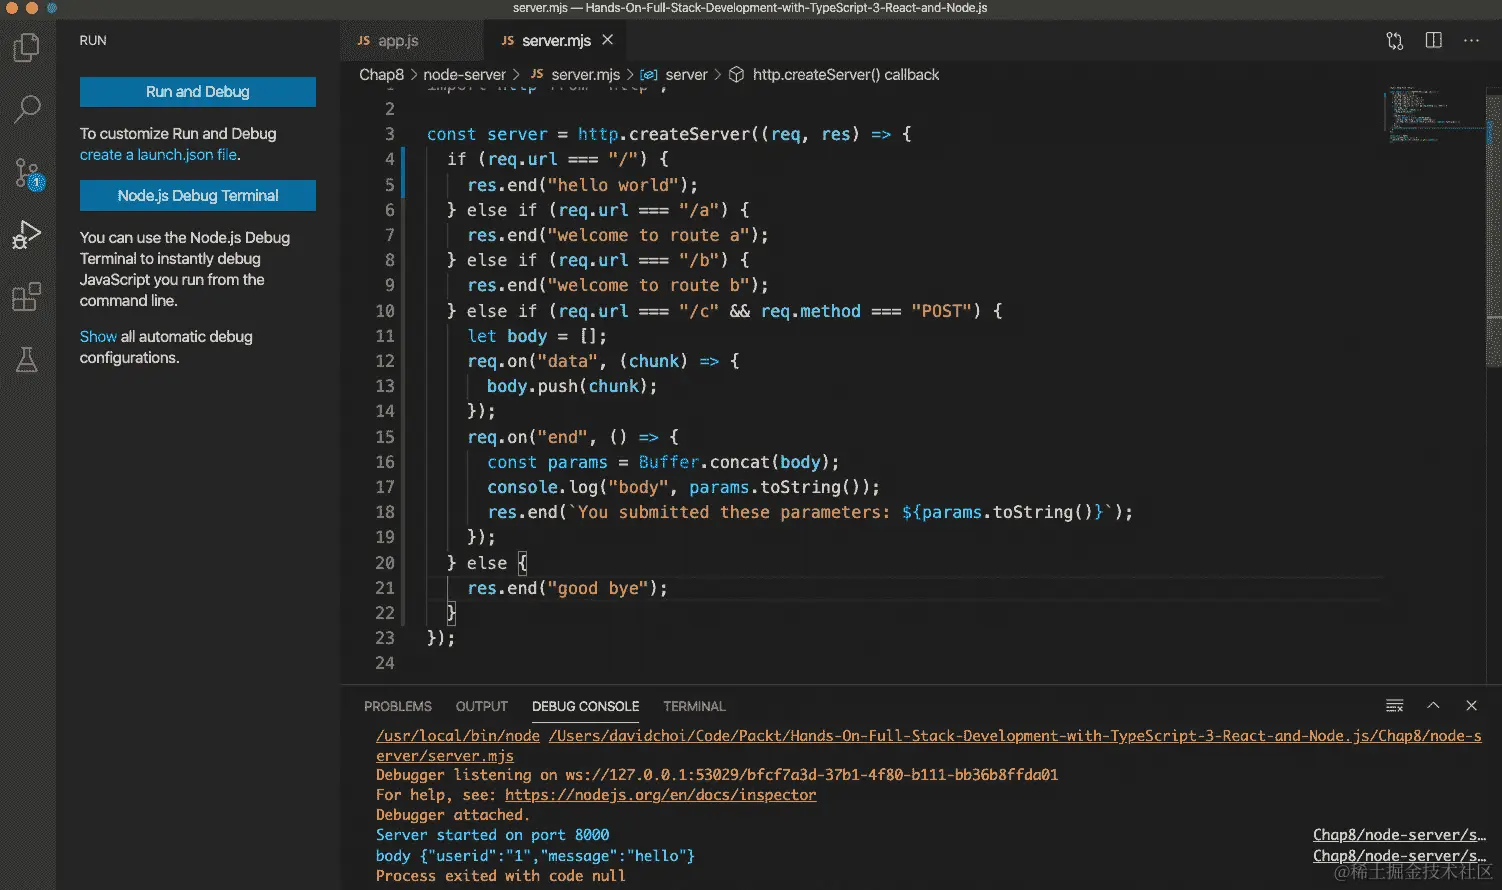The image size is (1502, 890).
Task: Open the Source Control view with pending change
Action: pos(26,173)
